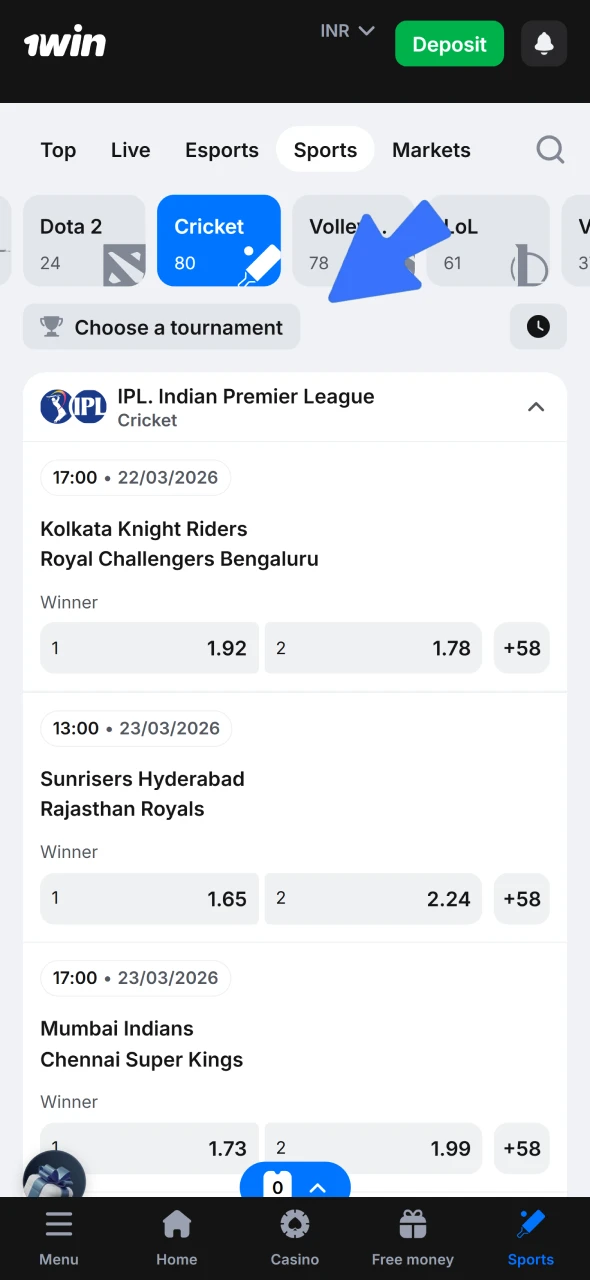Open the promo gift box in the corner
This screenshot has width=590, height=1280.
pos(55,1175)
